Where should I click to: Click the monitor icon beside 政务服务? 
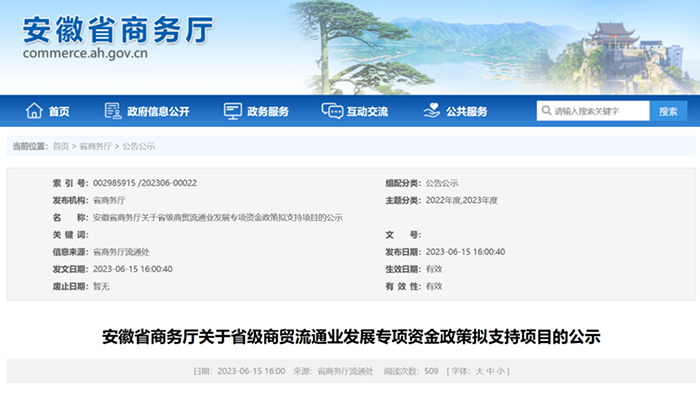click(232, 111)
